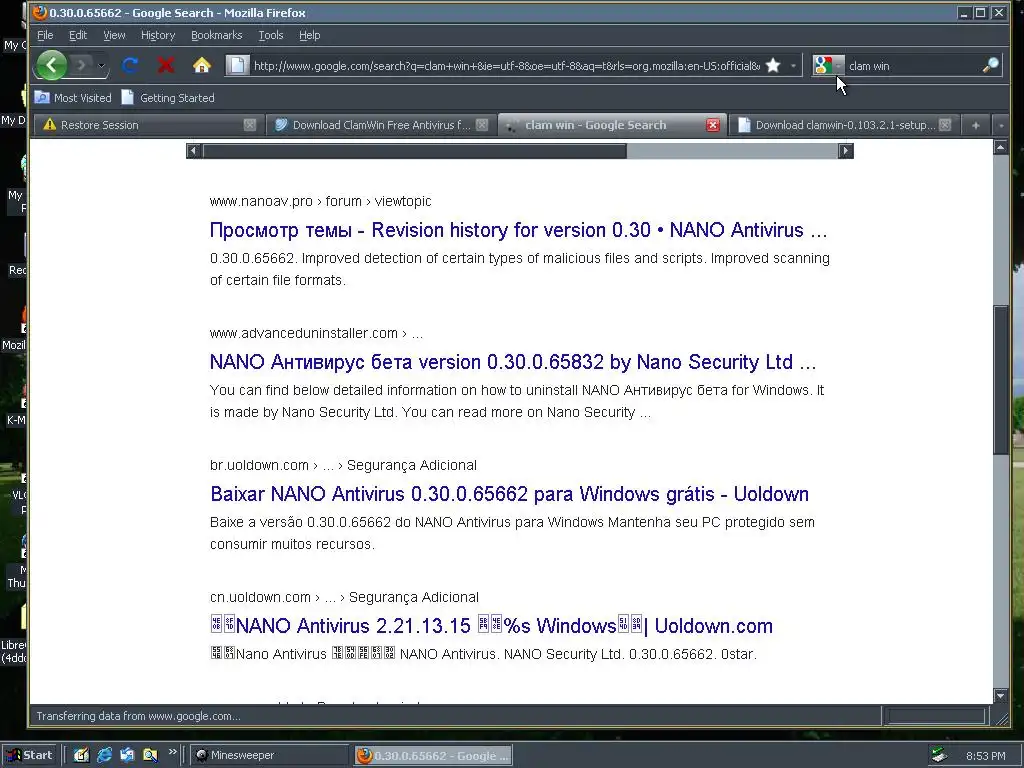Click the magnifier search button in search box
This screenshot has height=768, width=1024.
click(x=991, y=65)
